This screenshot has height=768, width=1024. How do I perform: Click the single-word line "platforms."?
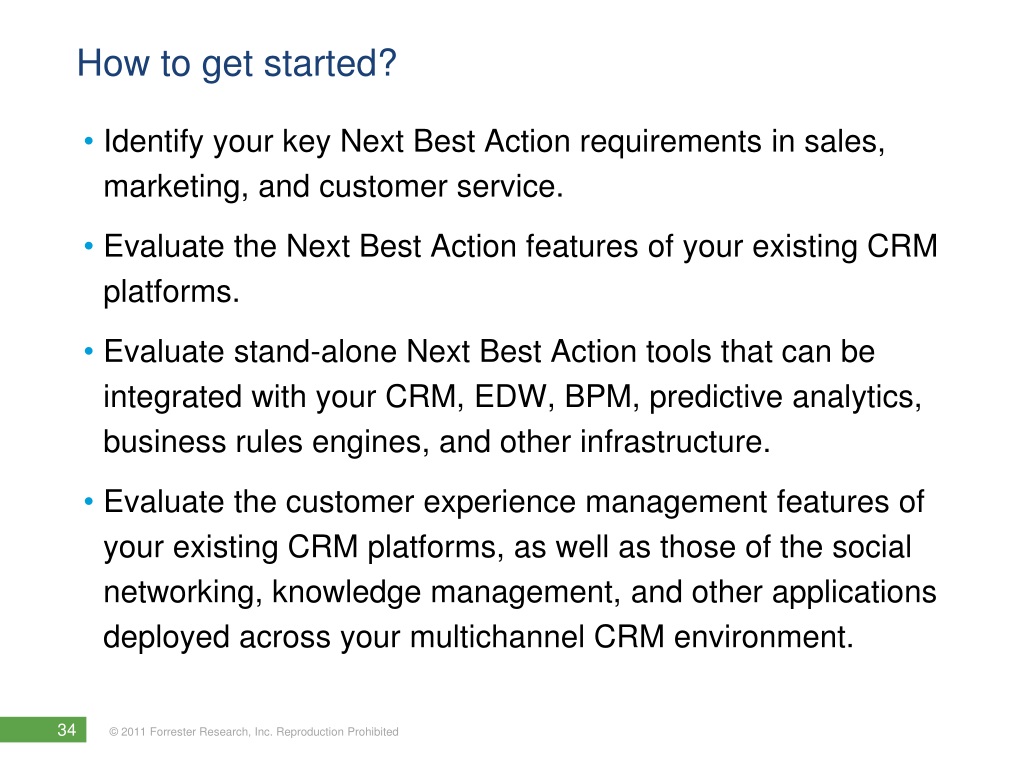(x=172, y=293)
